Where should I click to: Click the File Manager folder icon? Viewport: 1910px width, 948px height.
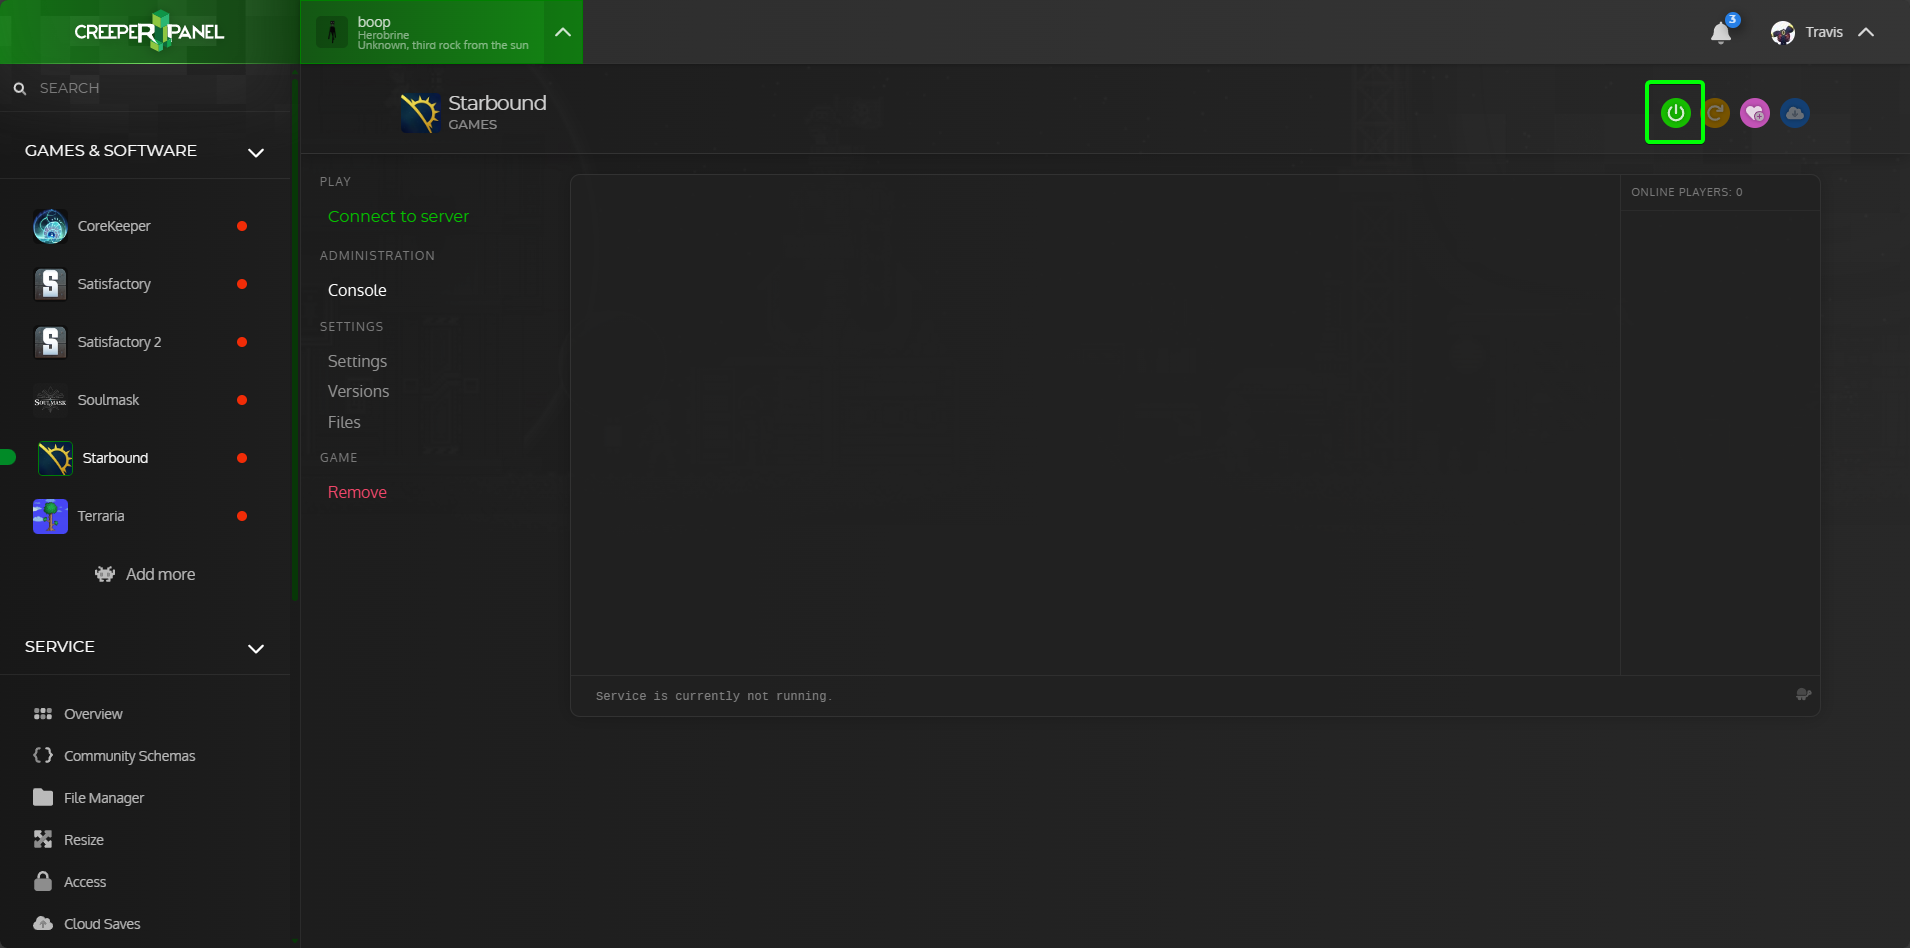pos(43,798)
